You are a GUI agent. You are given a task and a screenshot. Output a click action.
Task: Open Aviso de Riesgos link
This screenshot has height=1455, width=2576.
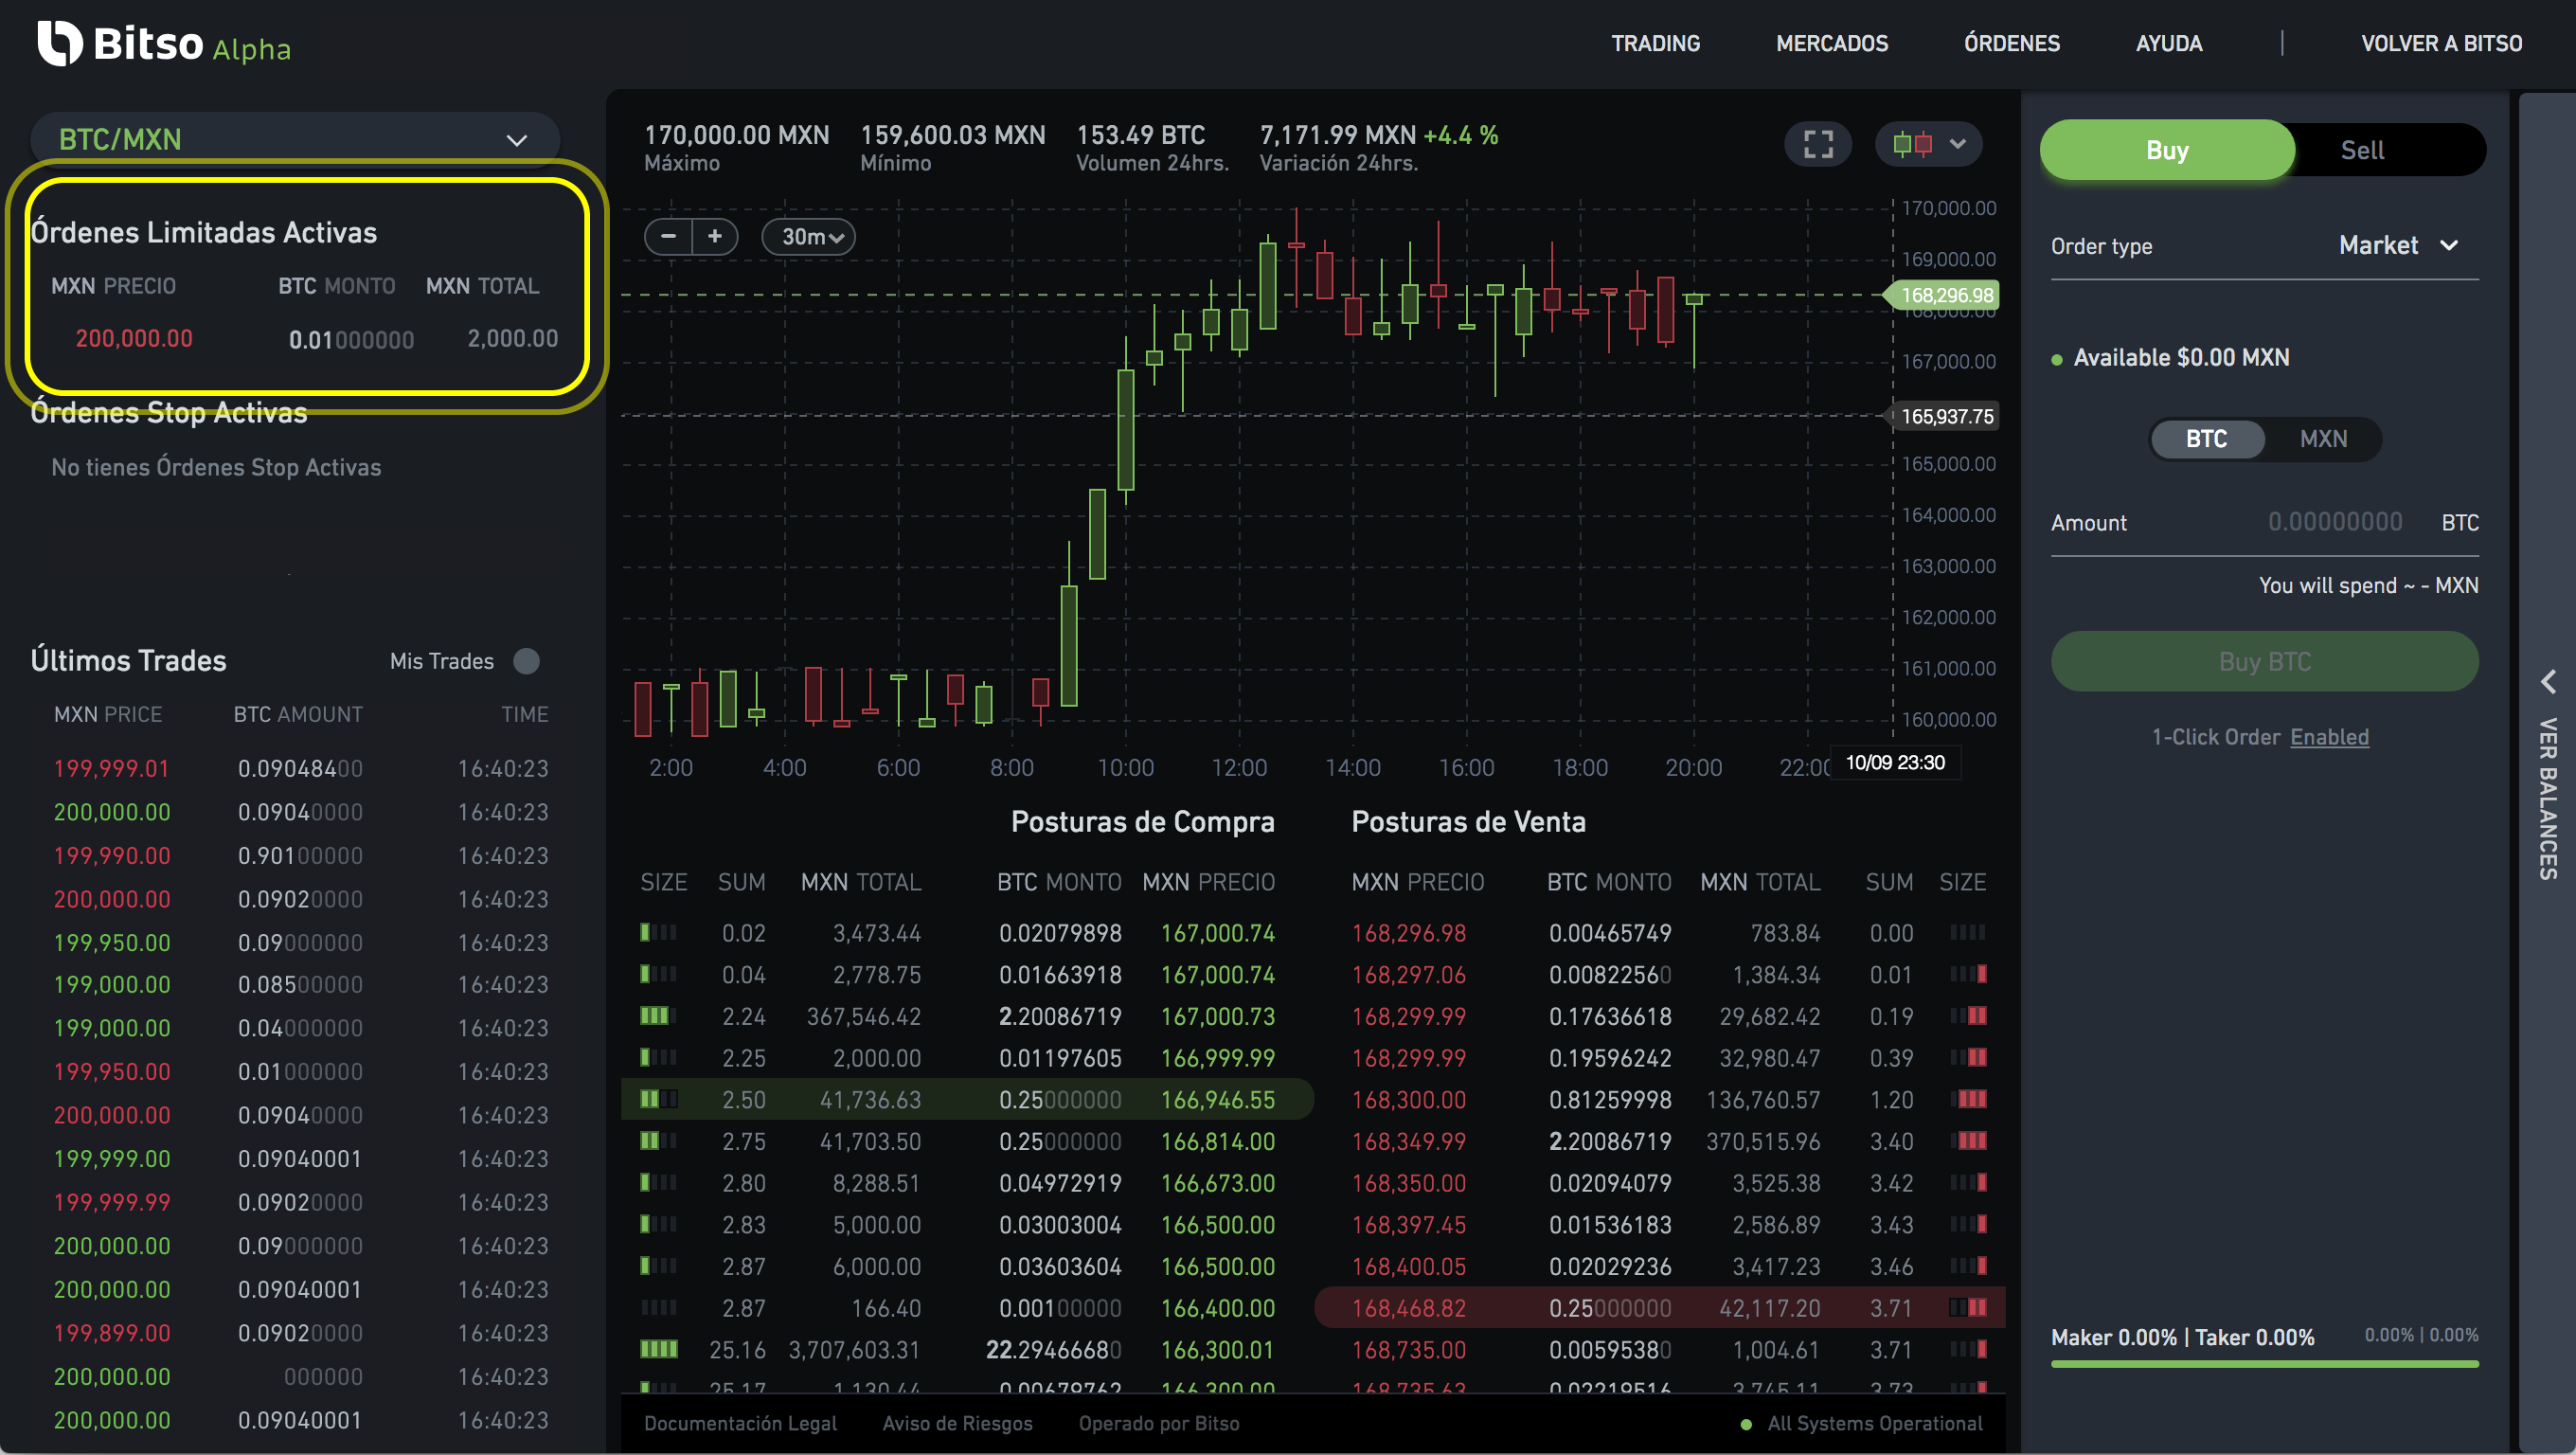tap(957, 1423)
